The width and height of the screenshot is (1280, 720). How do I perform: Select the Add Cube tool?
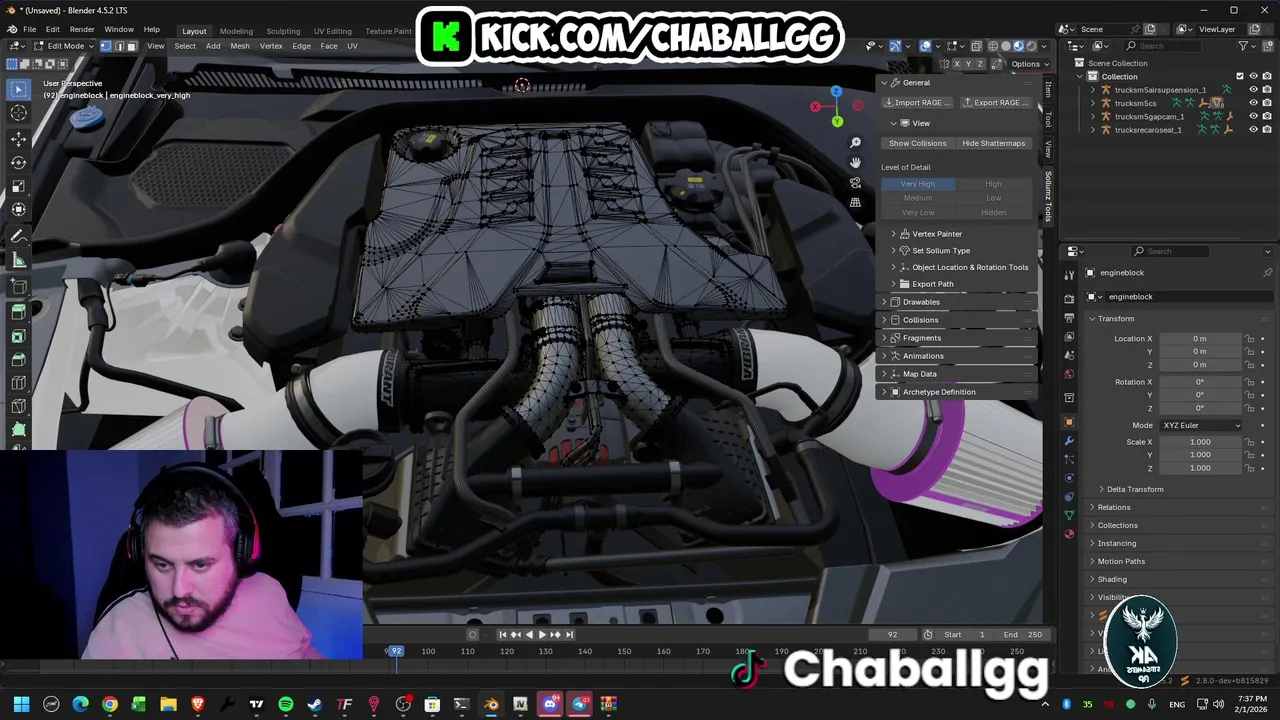[x=18, y=288]
